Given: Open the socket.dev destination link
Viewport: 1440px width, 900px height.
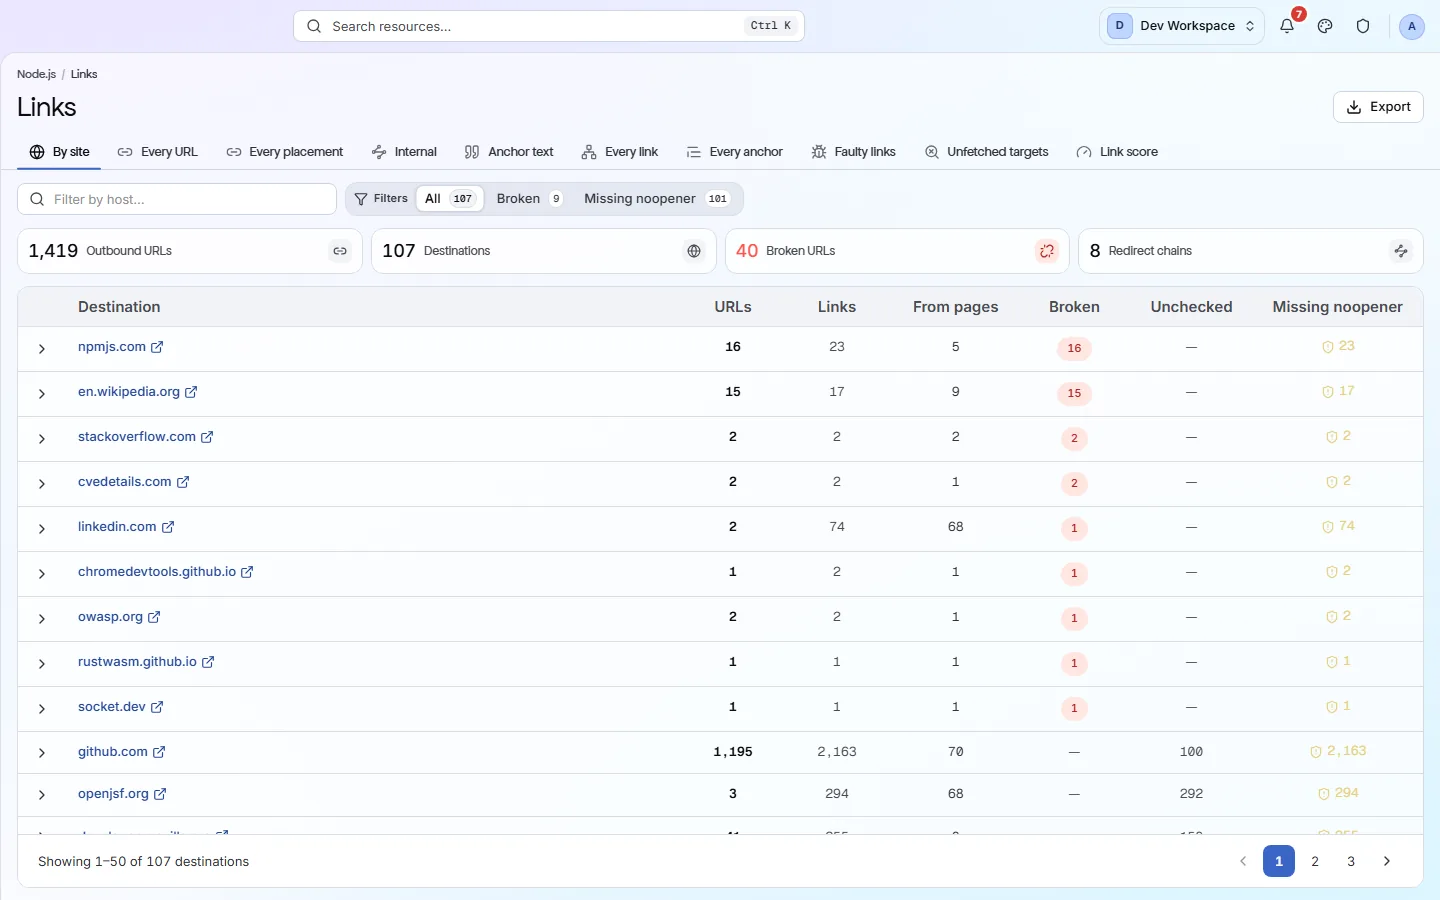Looking at the screenshot, I should pos(112,707).
